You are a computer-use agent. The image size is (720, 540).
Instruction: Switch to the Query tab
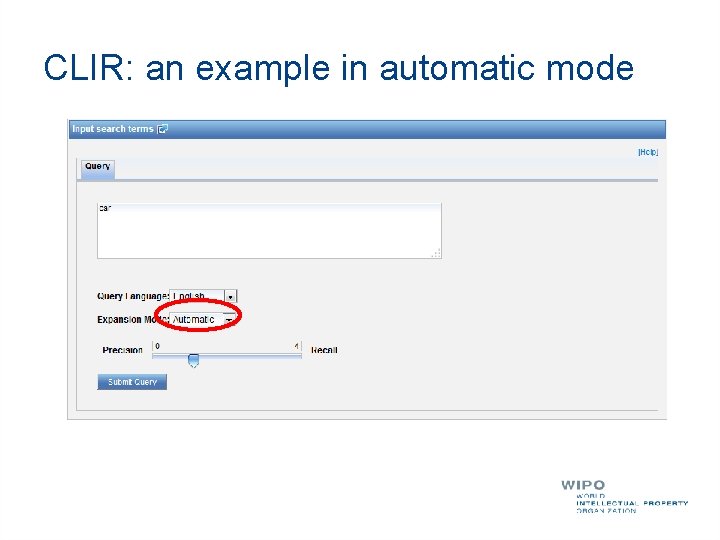(x=98, y=168)
